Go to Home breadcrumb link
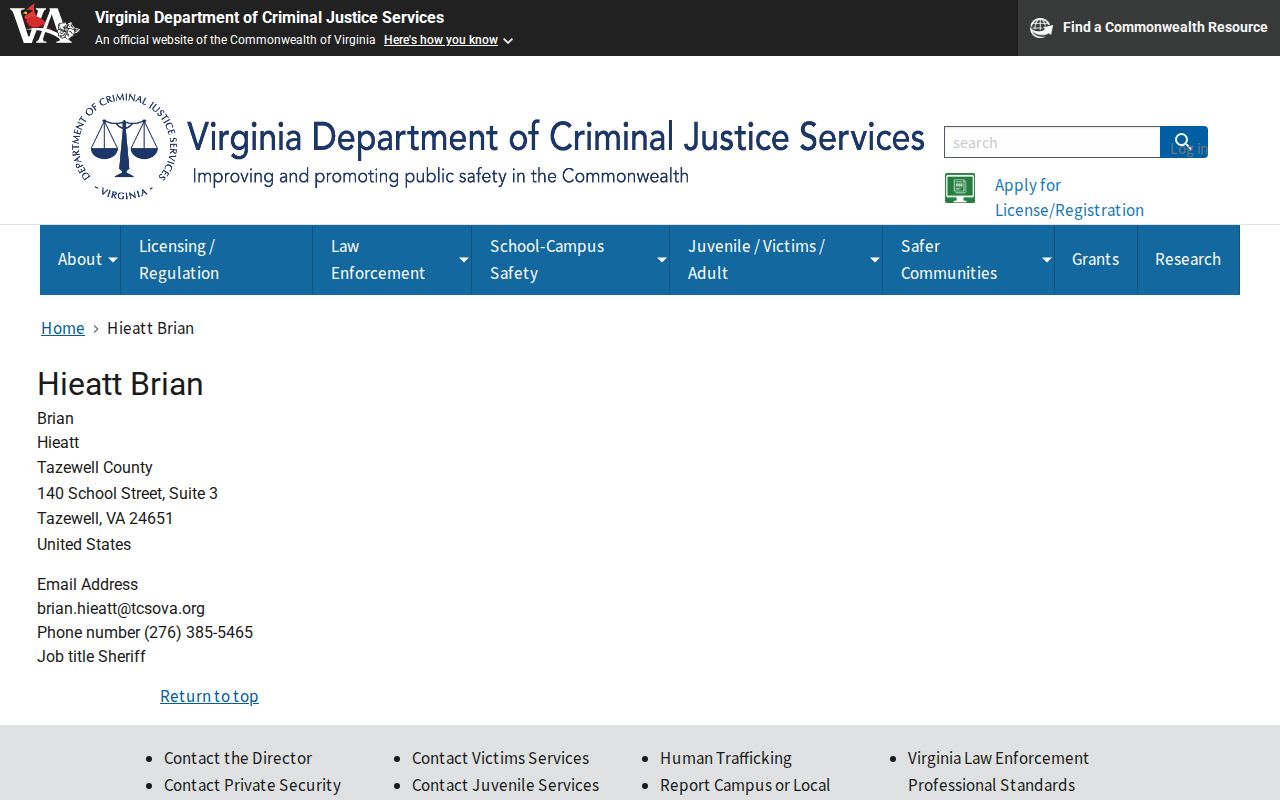The width and height of the screenshot is (1280, 800). [x=63, y=328]
